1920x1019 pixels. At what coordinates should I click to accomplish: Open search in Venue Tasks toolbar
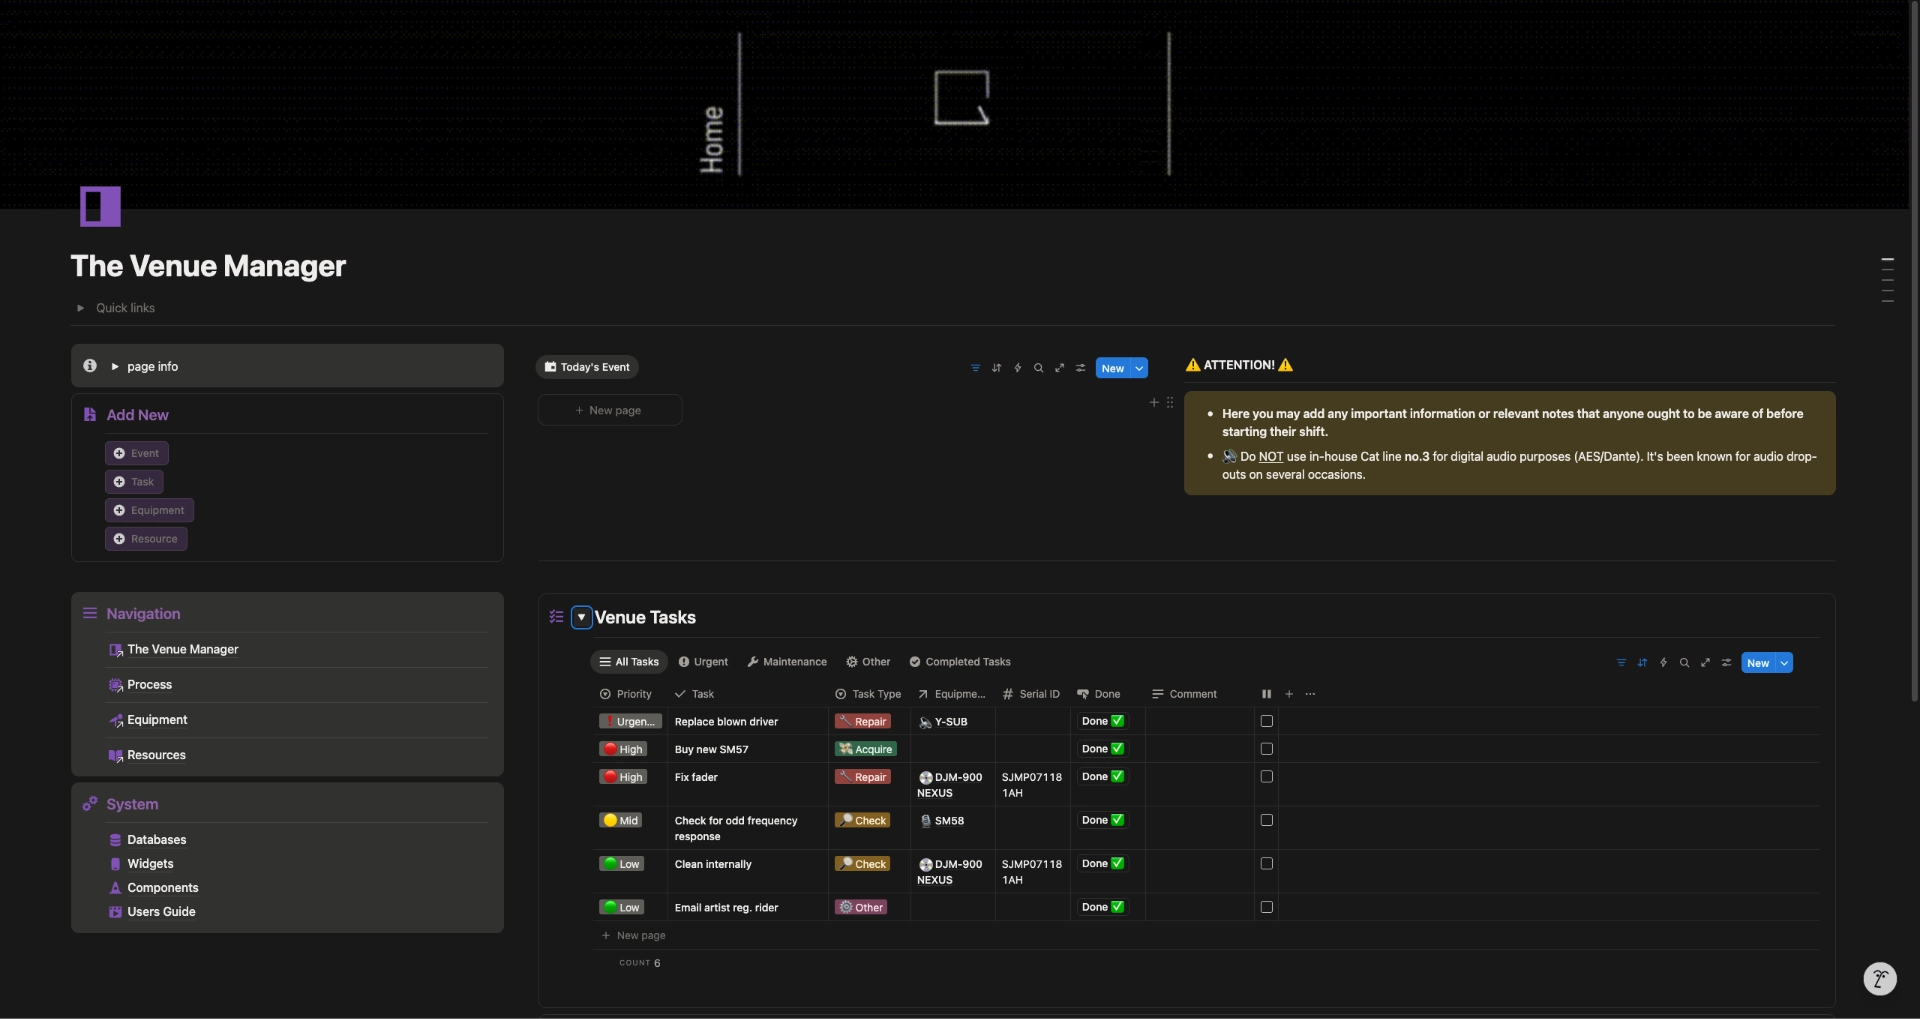pos(1684,663)
